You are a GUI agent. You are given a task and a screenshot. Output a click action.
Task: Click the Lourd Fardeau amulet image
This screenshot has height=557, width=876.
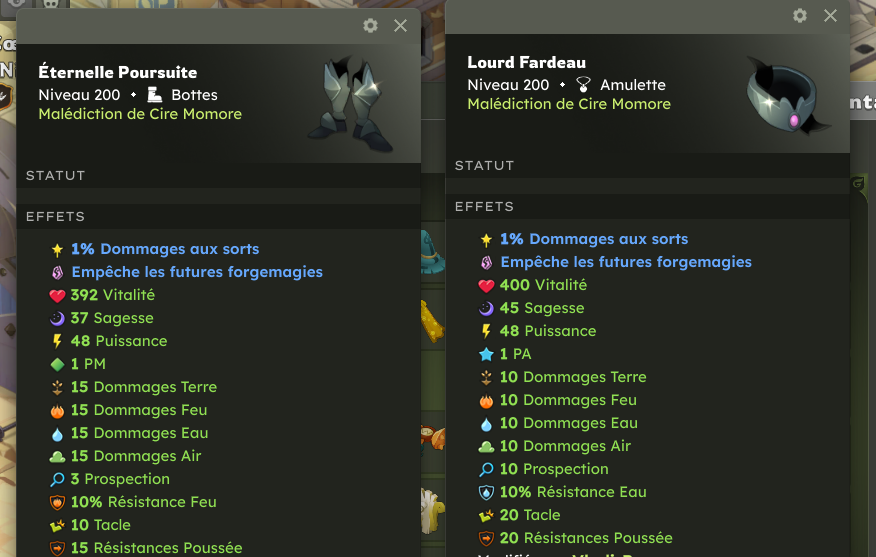point(787,96)
